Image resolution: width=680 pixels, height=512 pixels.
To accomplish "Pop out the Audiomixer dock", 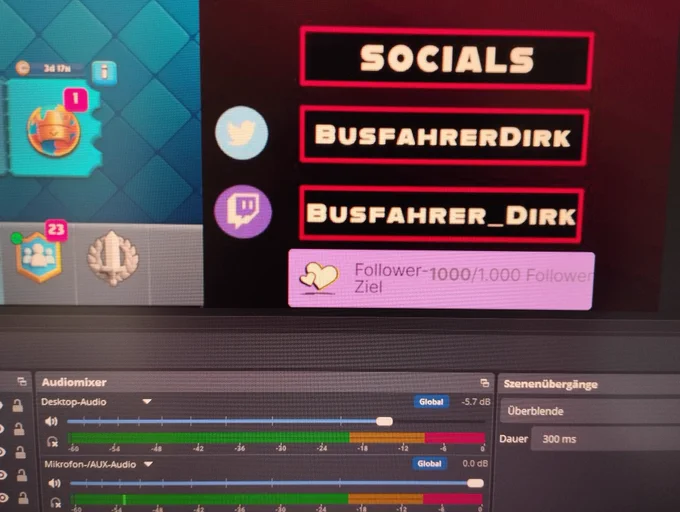I will click(x=484, y=383).
